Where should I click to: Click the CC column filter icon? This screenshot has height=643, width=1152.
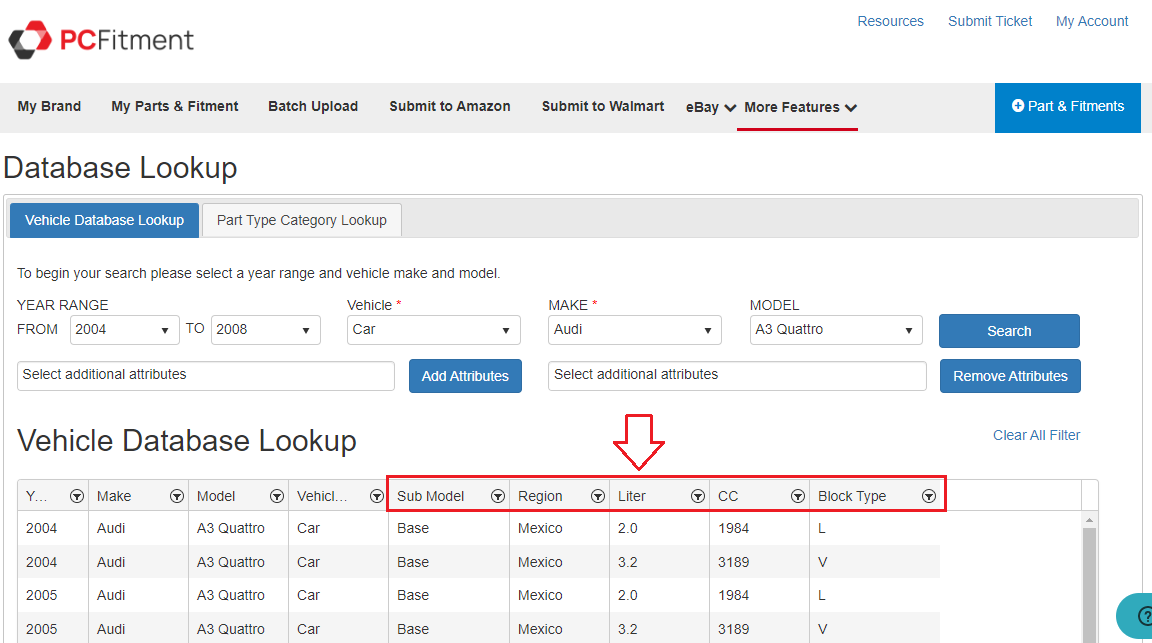[x=798, y=496]
